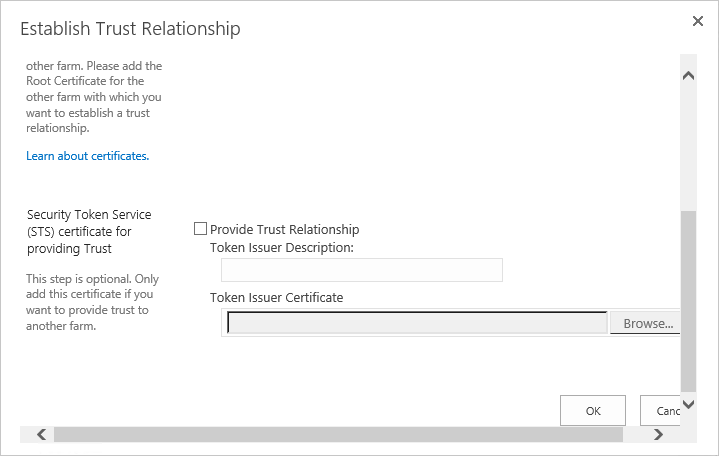
Task: Click the Establish Trust Relationship dialog title
Action: point(130,28)
